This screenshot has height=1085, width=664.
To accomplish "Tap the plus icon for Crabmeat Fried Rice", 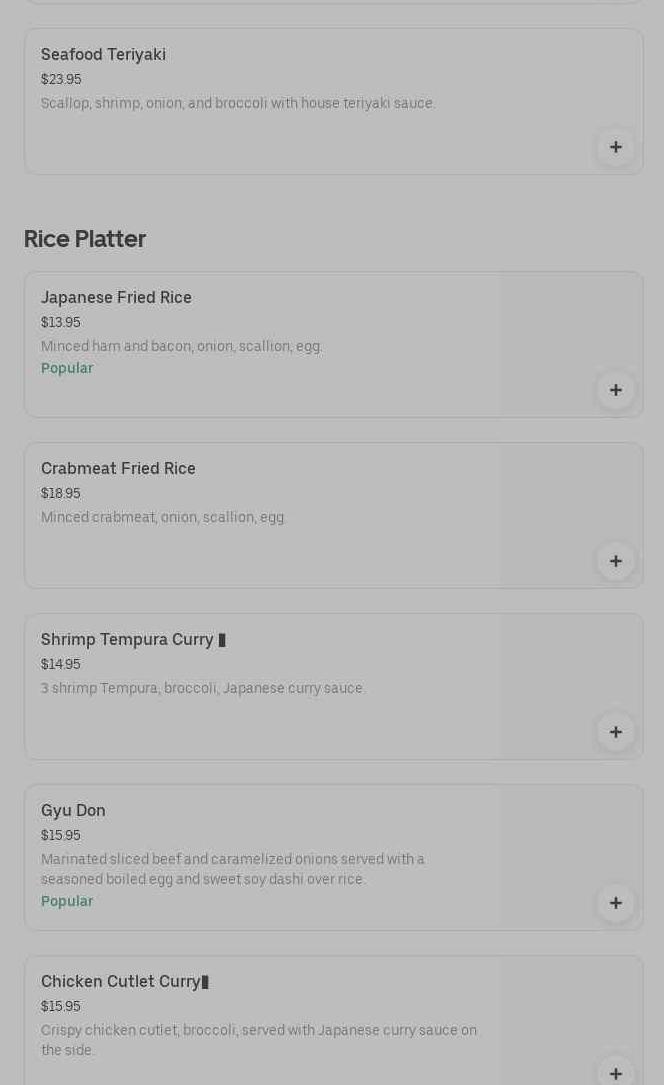I will [x=615, y=561].
